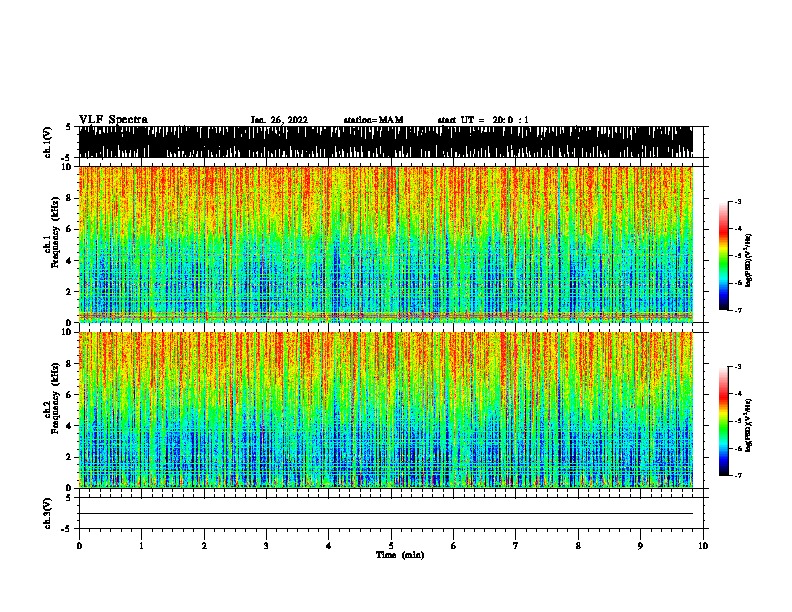Click the ch.1 color scale bar
792x612 pixels.
point(723,256)
